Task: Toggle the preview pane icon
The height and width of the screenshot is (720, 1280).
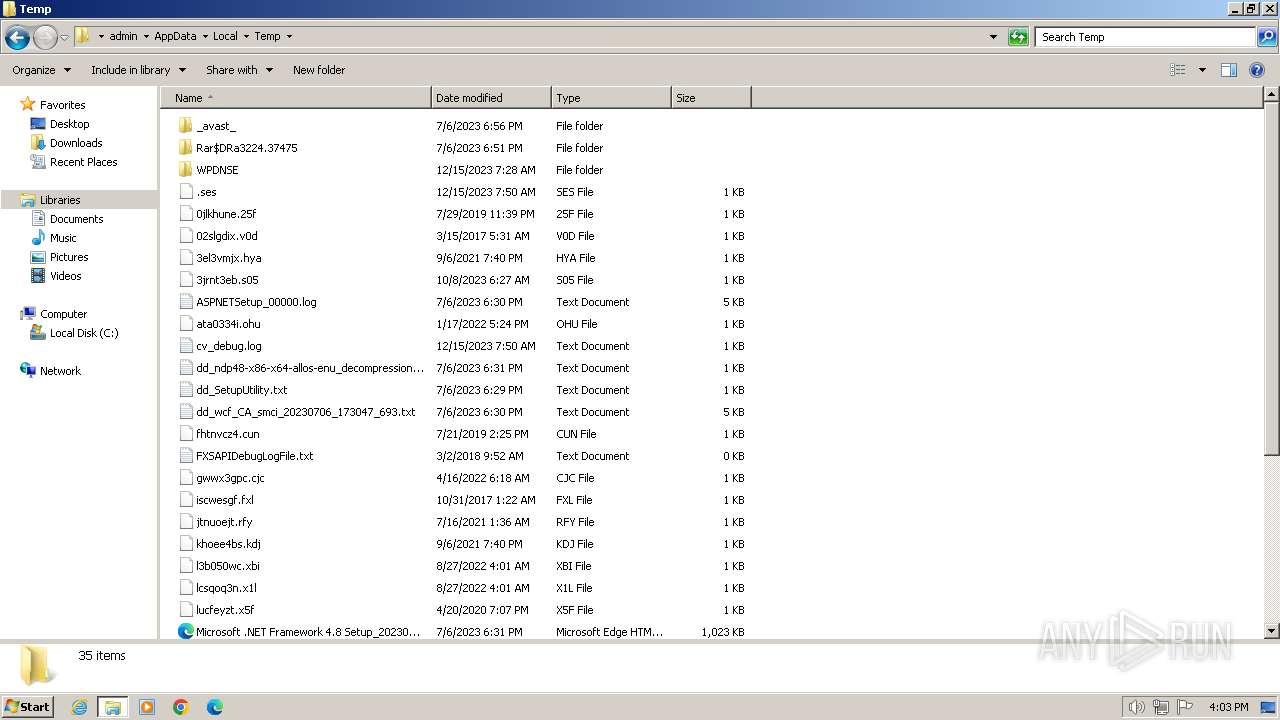Action: pos(1229,70)
